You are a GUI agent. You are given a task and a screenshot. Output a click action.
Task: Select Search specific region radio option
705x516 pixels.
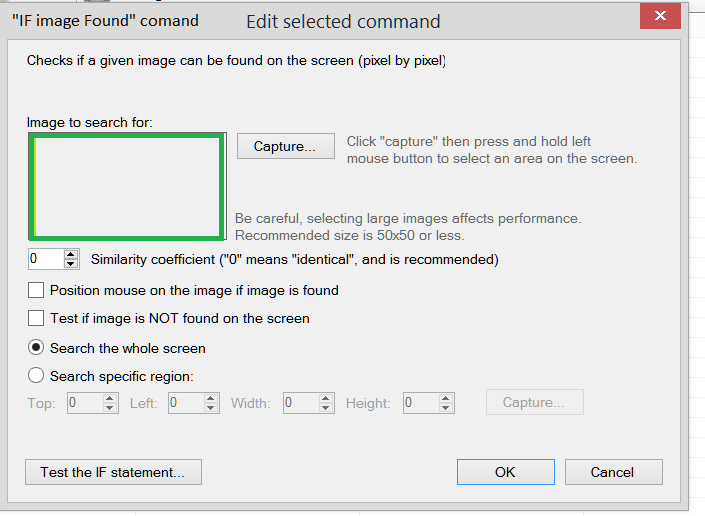point(36,376)
